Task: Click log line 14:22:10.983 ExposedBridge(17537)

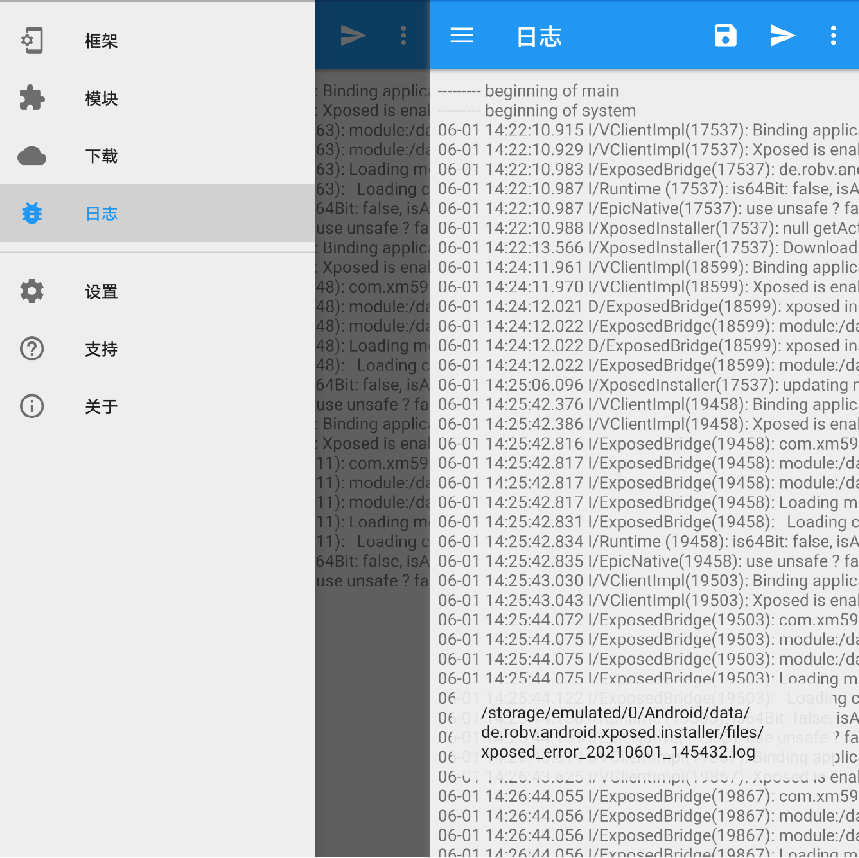Action: pos(648,169)
